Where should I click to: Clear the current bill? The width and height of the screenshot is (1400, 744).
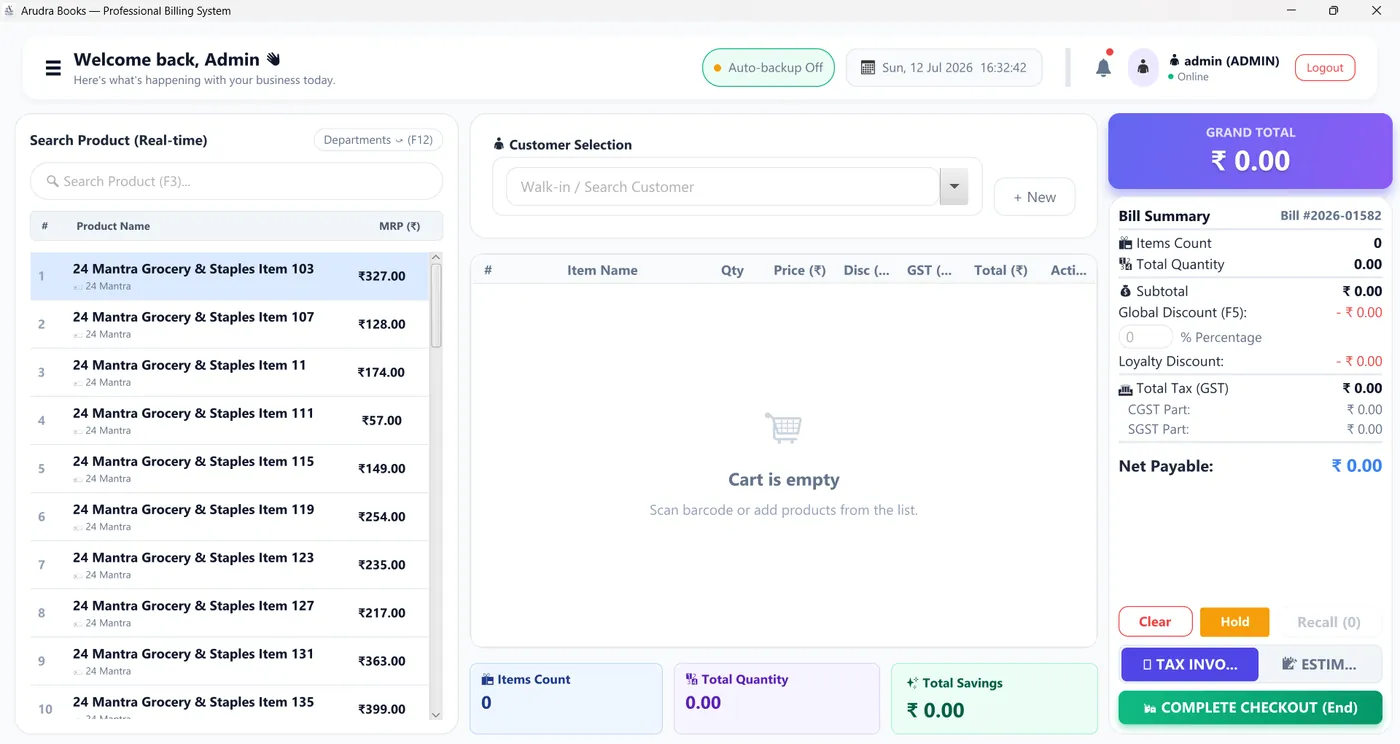pyautogui.click(x=1155, y=622)
